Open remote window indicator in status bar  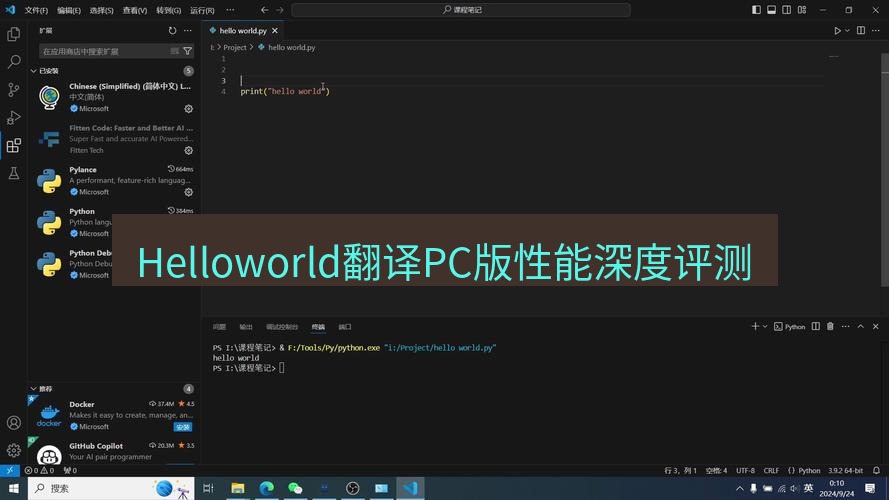[10, 471]
